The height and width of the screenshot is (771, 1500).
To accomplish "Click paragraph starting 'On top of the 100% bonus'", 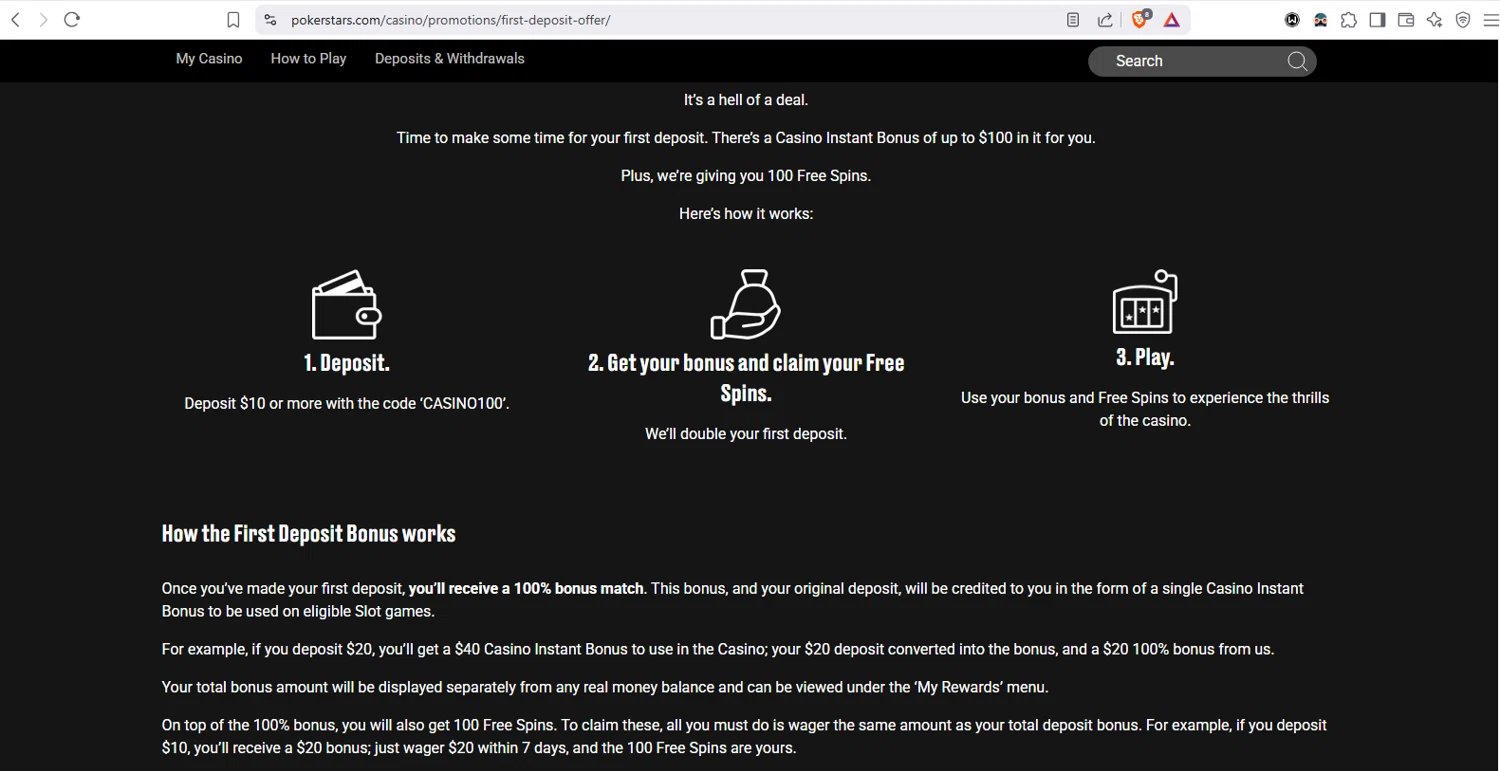I will tap(744, 737).
